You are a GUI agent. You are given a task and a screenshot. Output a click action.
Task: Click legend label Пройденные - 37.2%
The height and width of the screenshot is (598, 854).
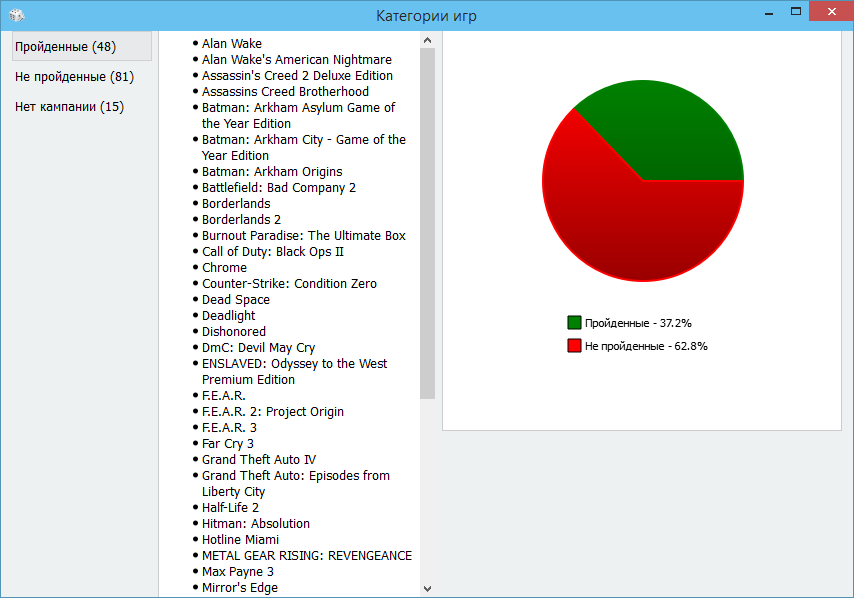[638, 323]
